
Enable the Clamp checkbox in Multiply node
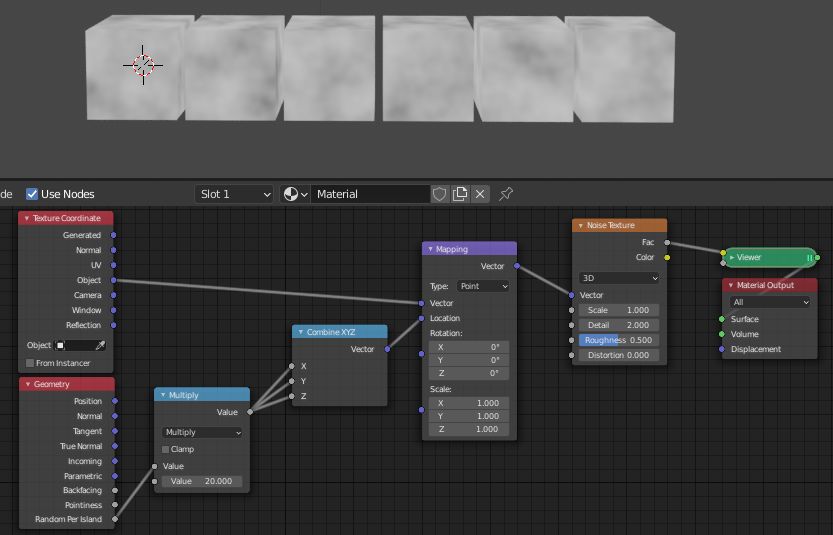[x=165, y=449]
